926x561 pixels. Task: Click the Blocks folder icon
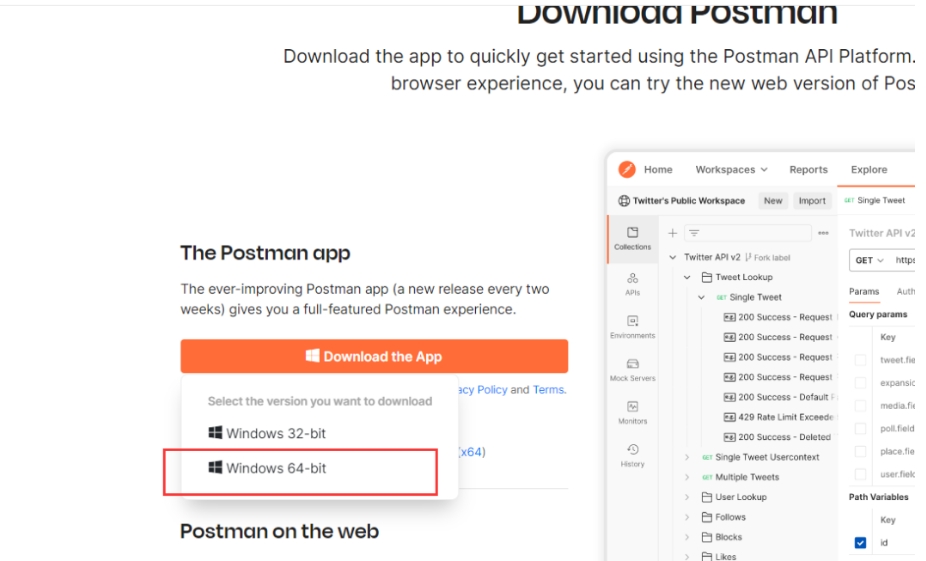point(707,537)
